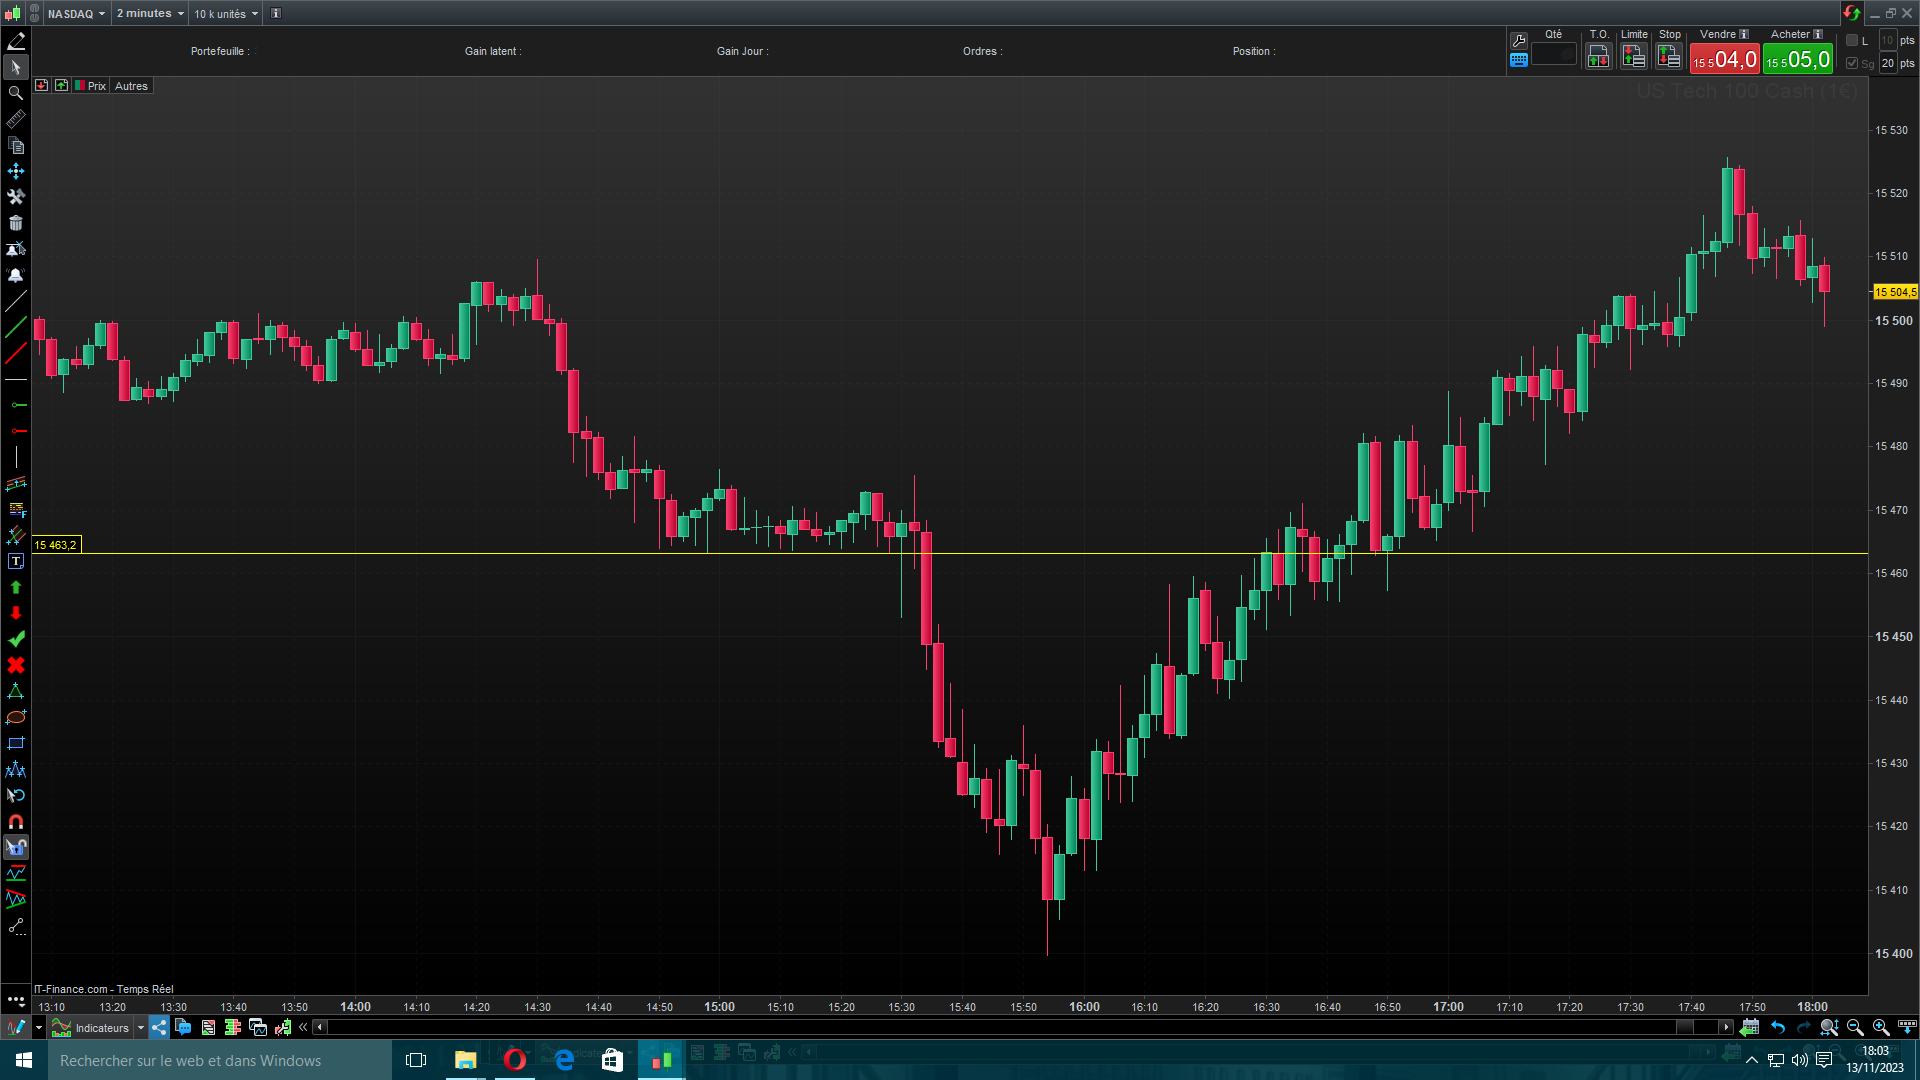Click the zoom magnifier tool
The width and height of the screenshot is (1920, 1080).
tap(16, 93)
